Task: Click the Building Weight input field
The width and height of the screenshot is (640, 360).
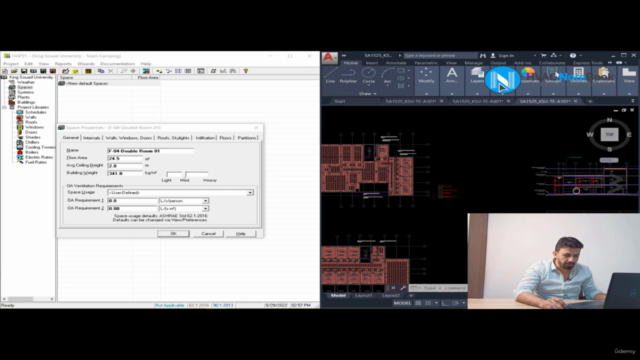Action: (x=125, y=173)
